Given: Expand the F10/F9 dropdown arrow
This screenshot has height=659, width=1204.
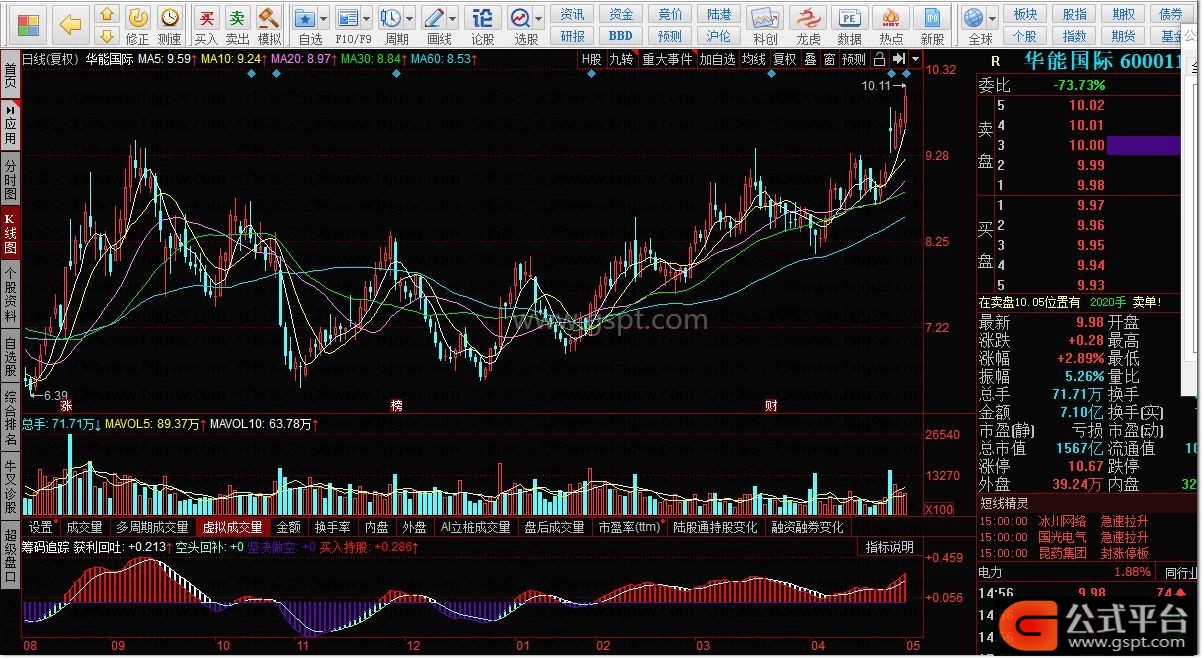Looking at the screenshot, I should 366,18.
